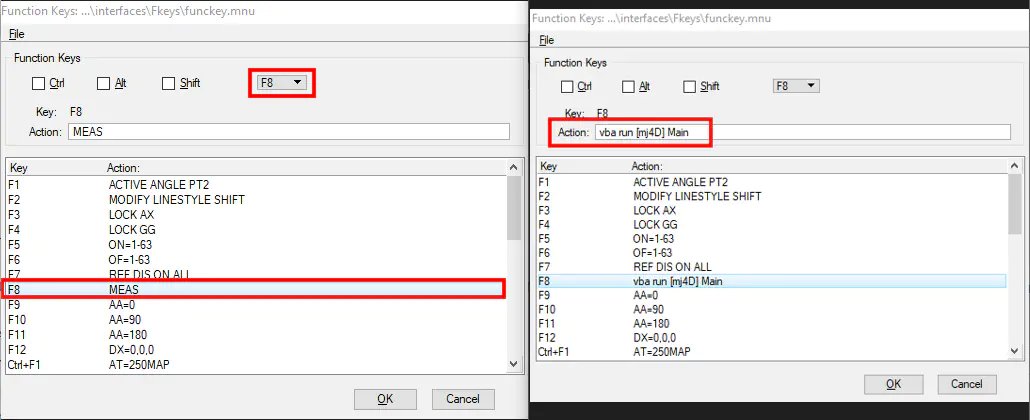Select F2 row in right window list
1030x420 pixels.
click(772, 196)
